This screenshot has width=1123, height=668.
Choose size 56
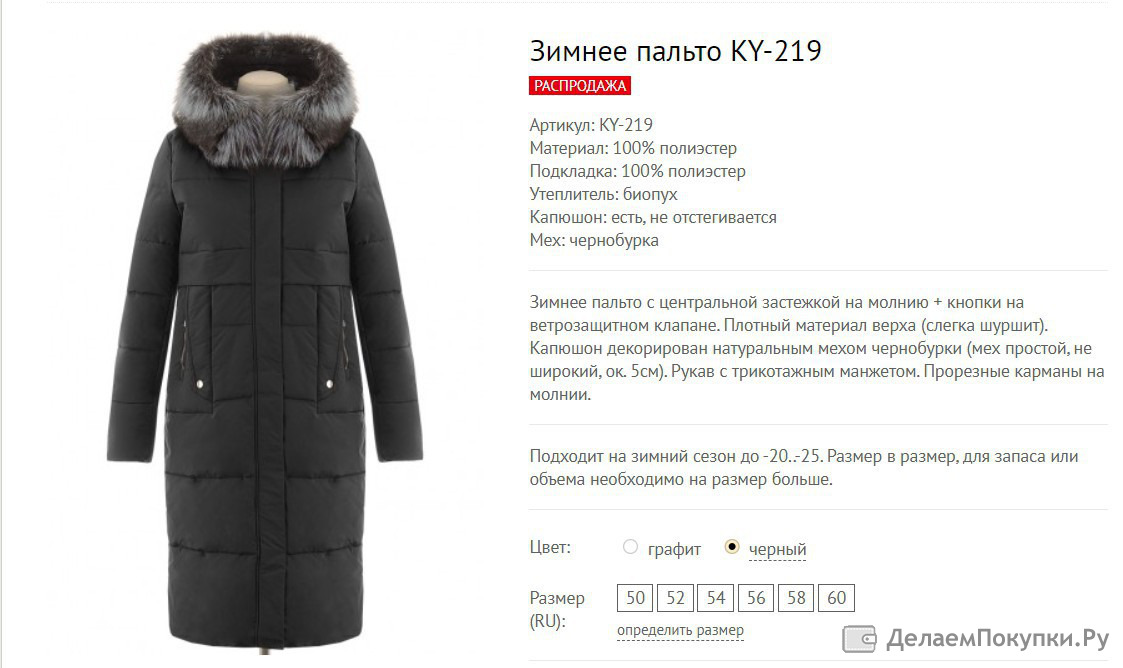(x=756, y=598)
